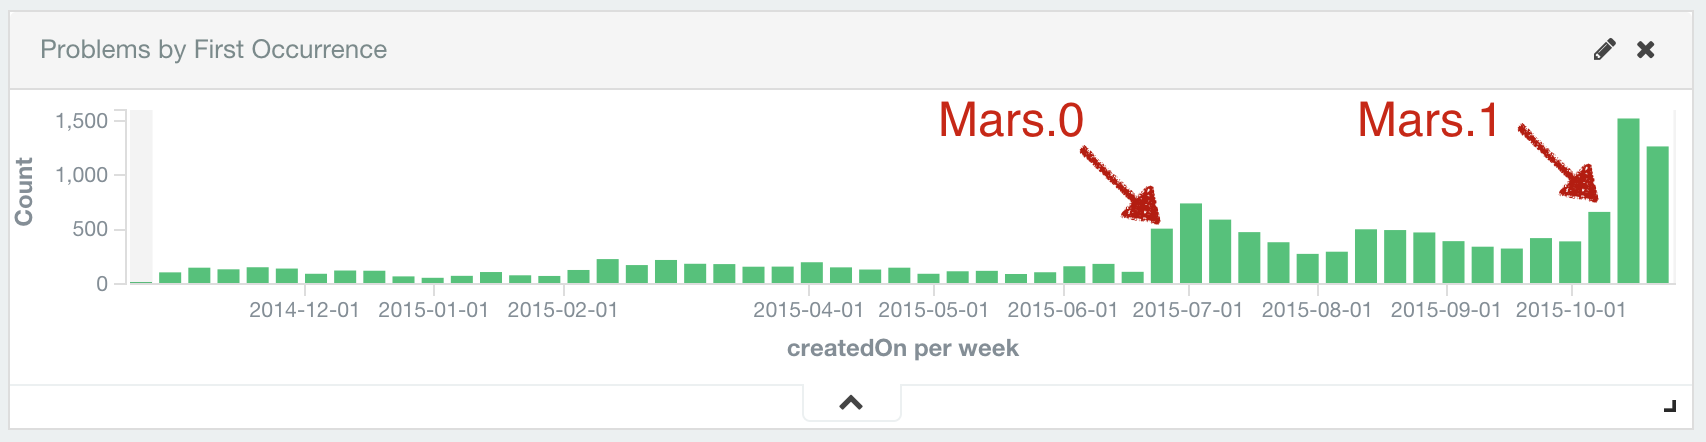
Task: Click the bar under the Mars.0 arrow
Action: 1162,256
